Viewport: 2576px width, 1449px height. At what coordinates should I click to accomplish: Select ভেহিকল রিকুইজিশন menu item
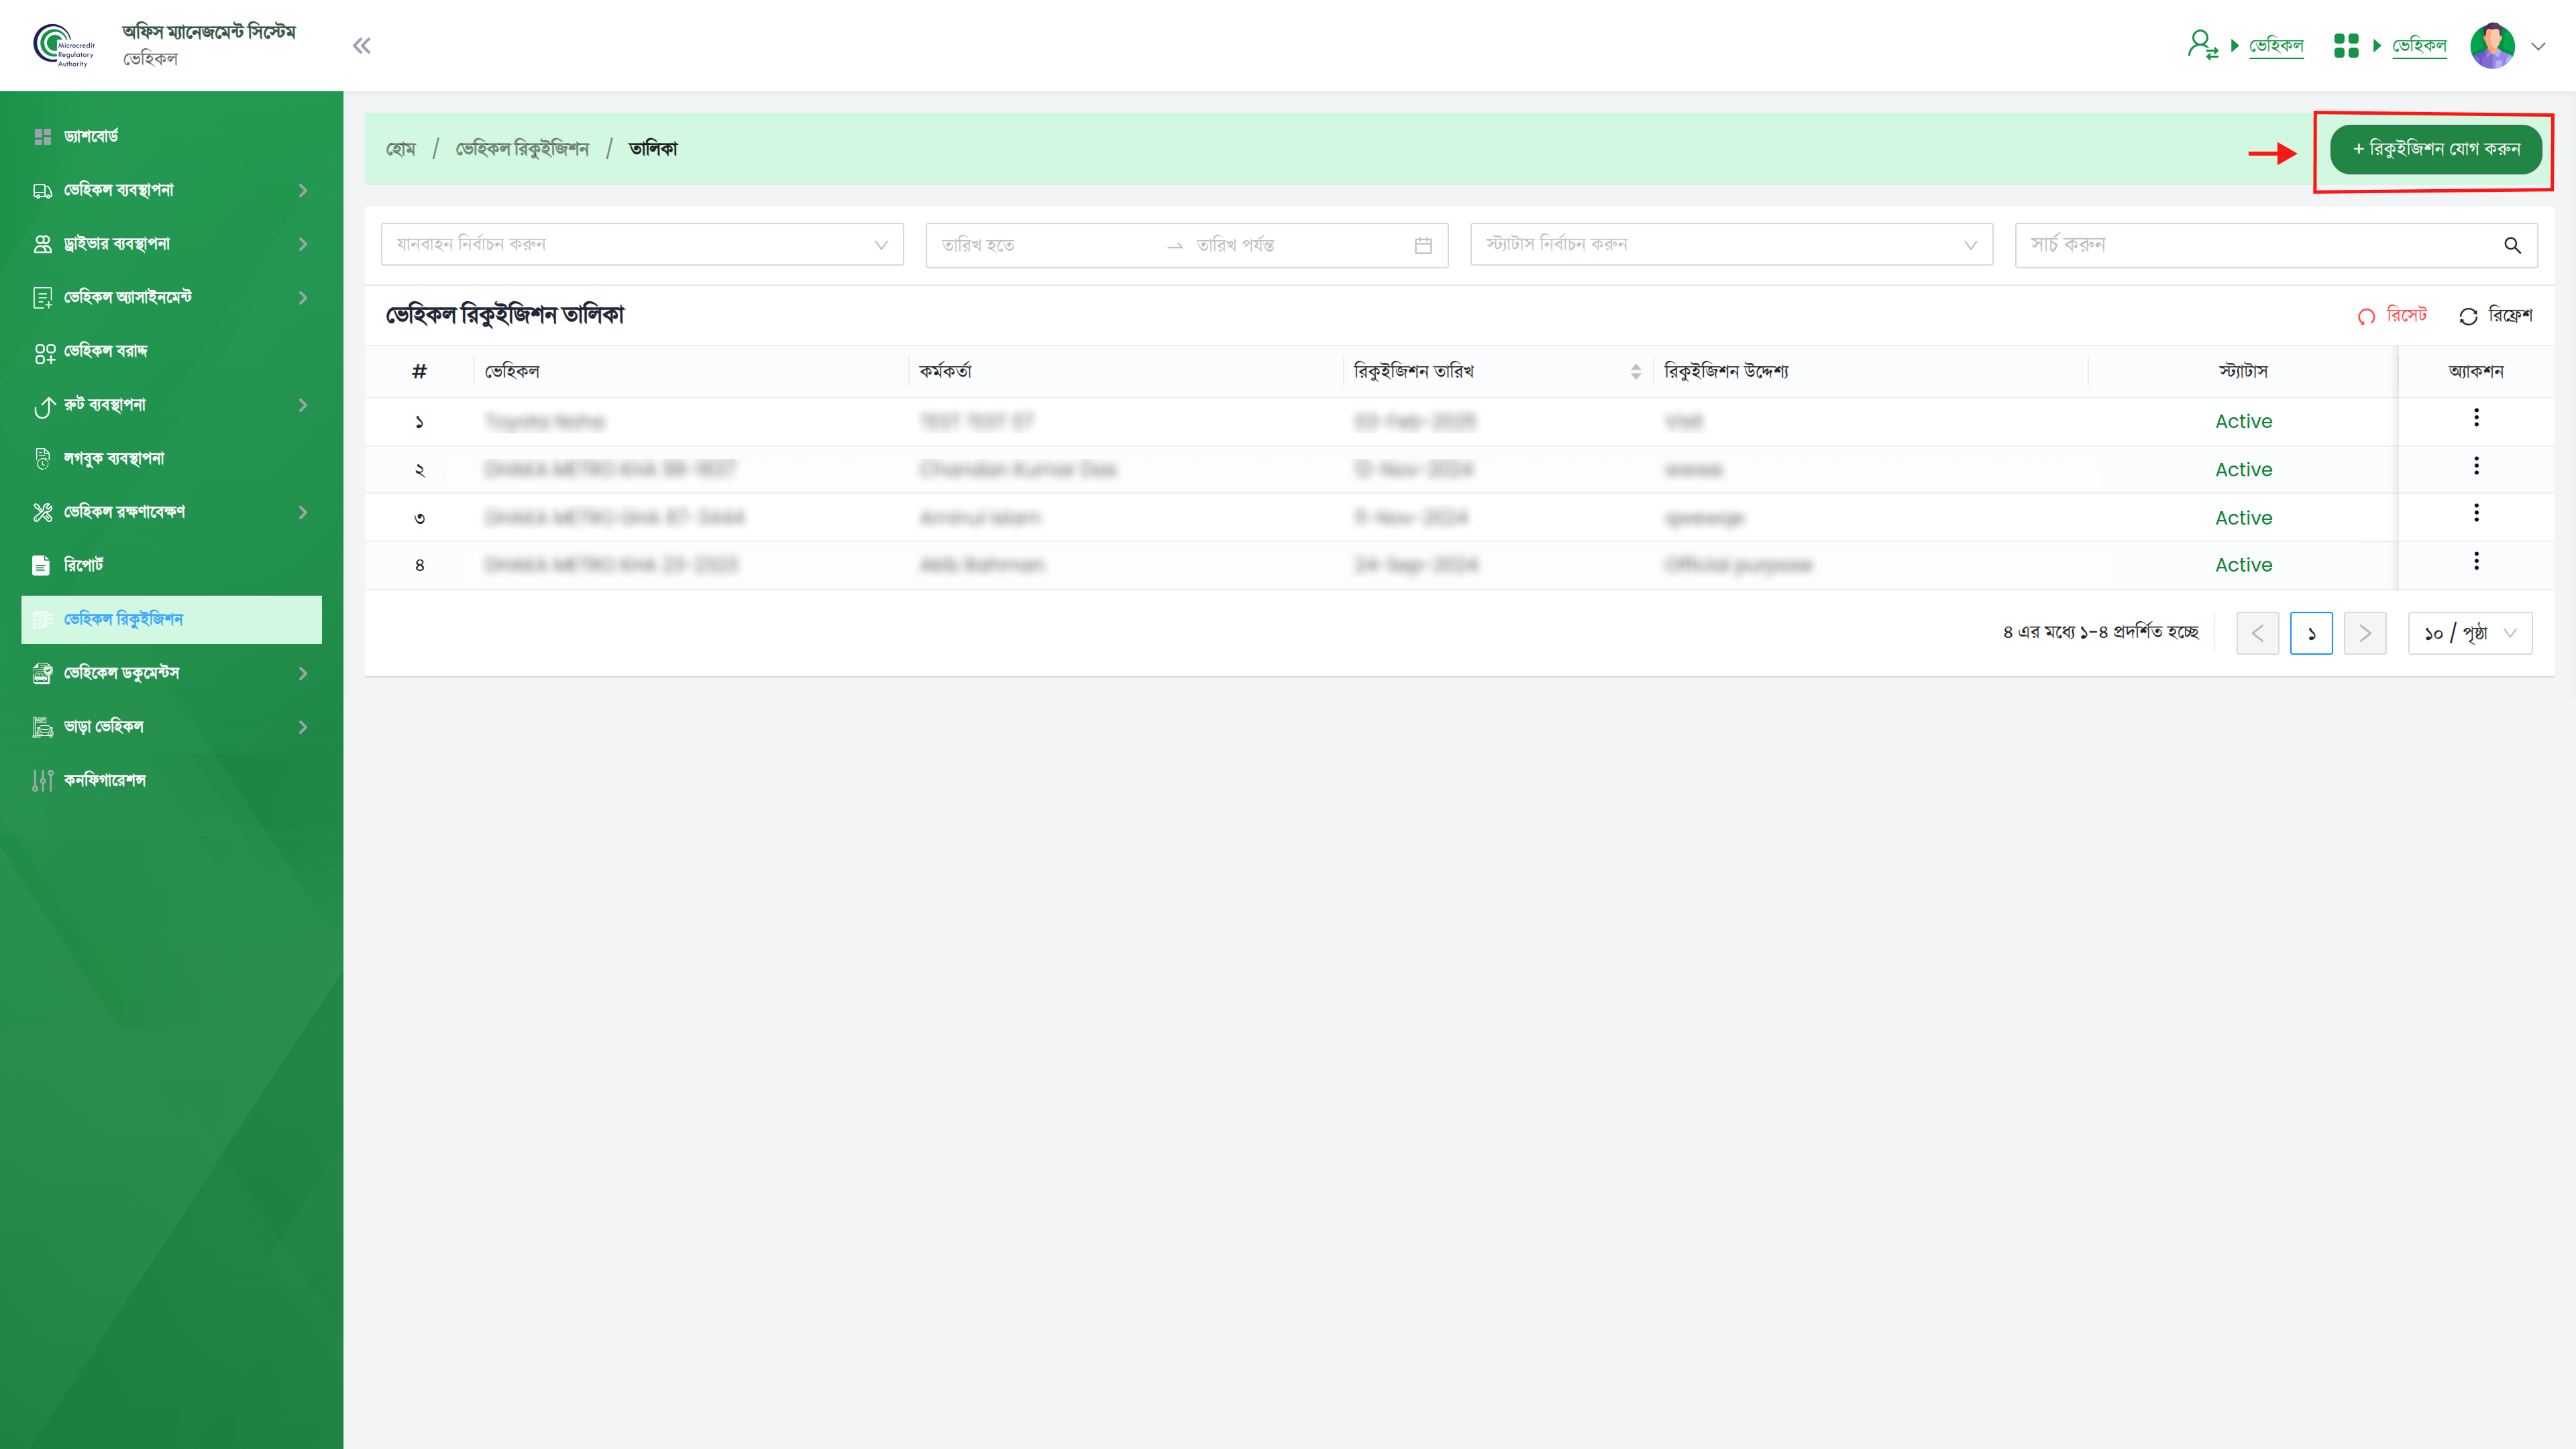pyautogui.click(x=172, y=620)
